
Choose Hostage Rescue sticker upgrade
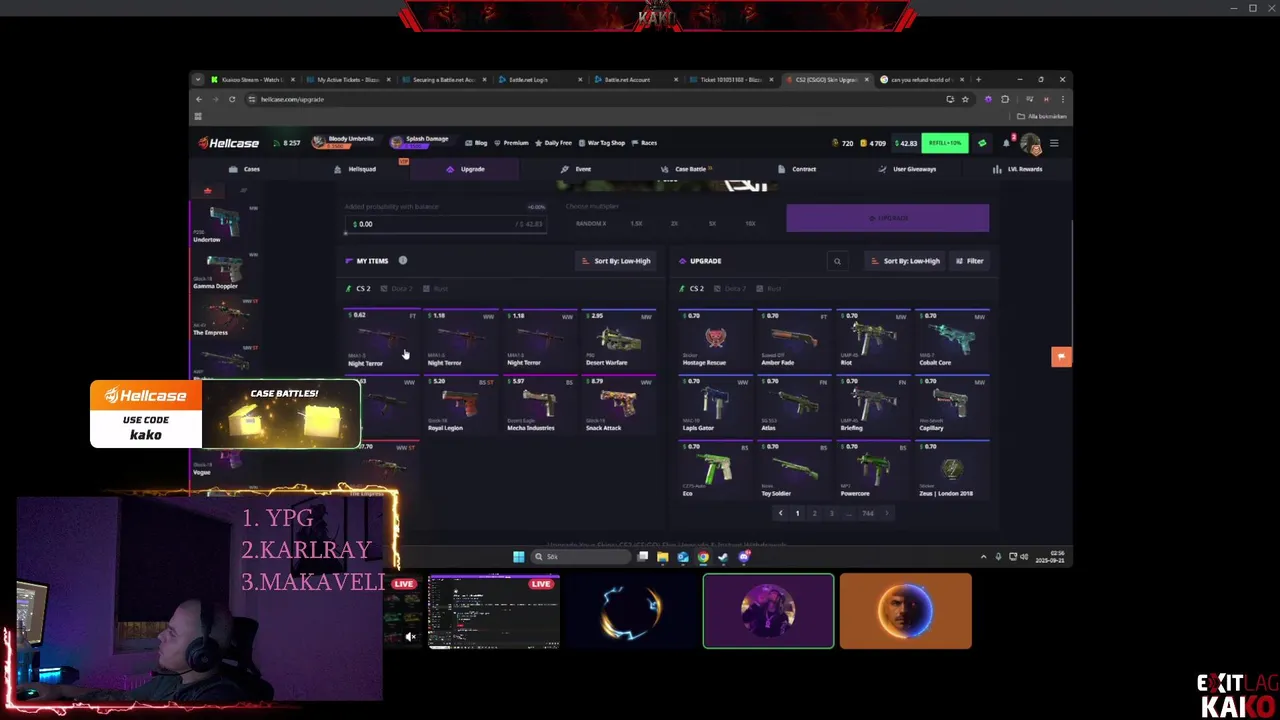(715, 340)
